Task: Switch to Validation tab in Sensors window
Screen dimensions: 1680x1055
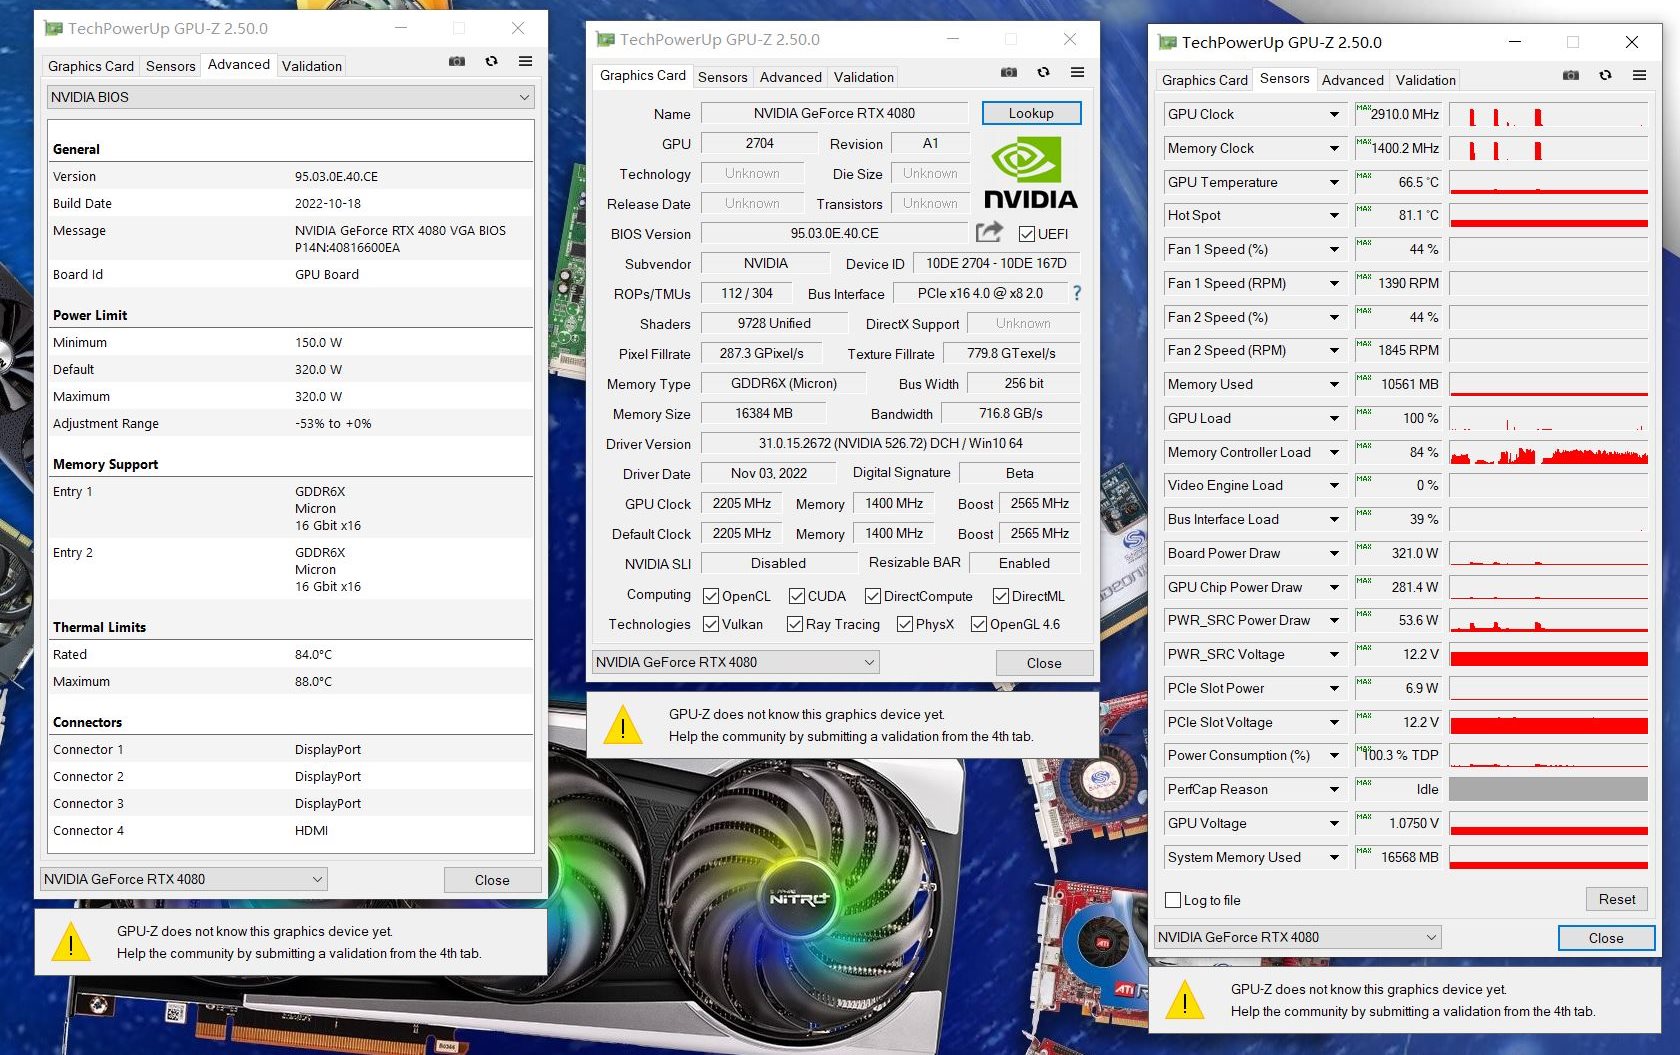Action: 1425,80
